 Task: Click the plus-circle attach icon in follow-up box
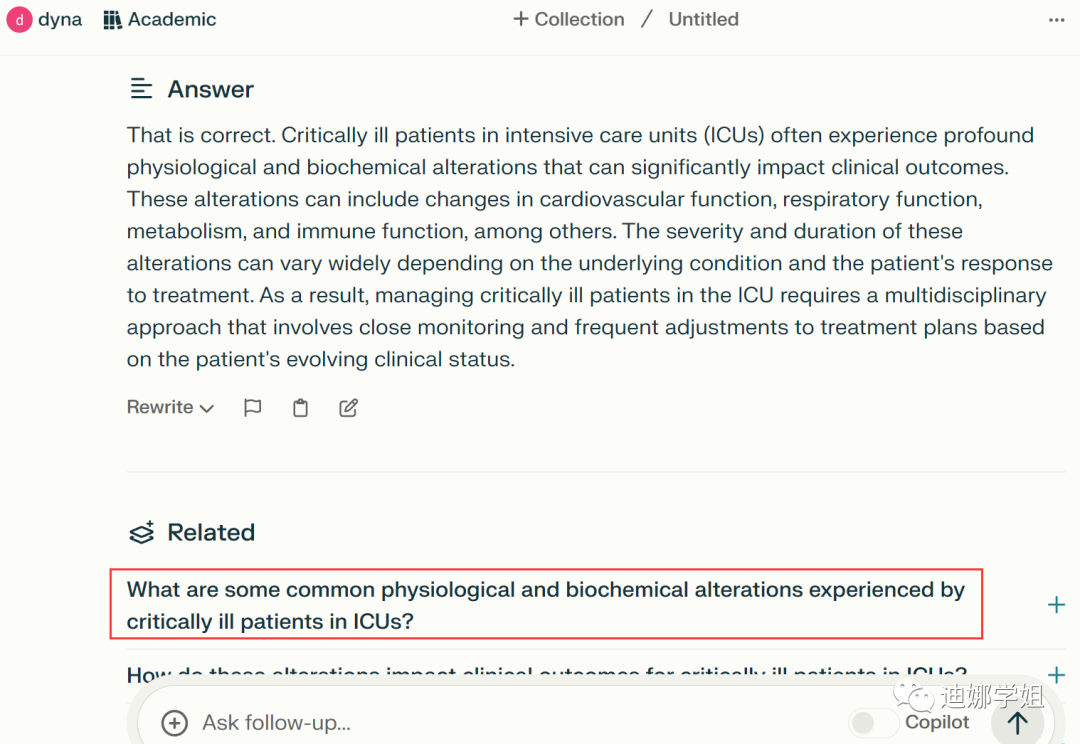[175, 723]
